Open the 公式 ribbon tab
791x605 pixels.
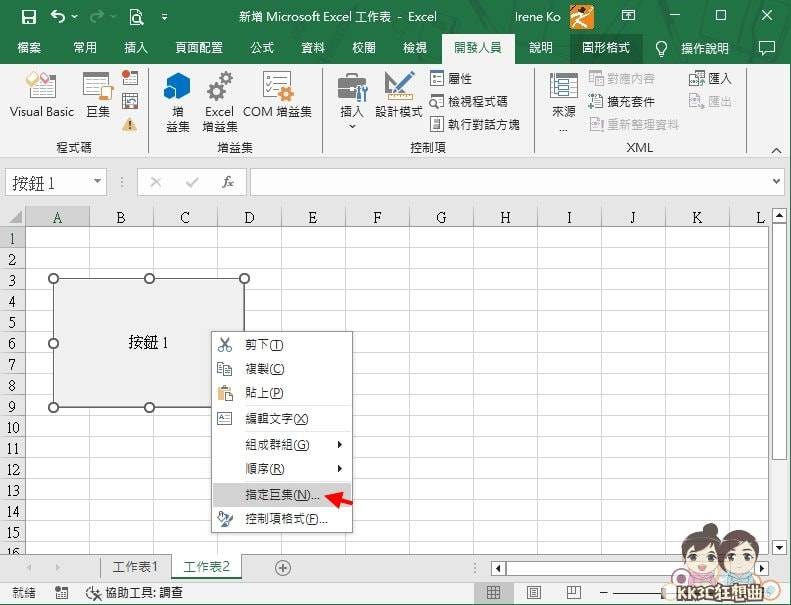(x=262, y=48)
